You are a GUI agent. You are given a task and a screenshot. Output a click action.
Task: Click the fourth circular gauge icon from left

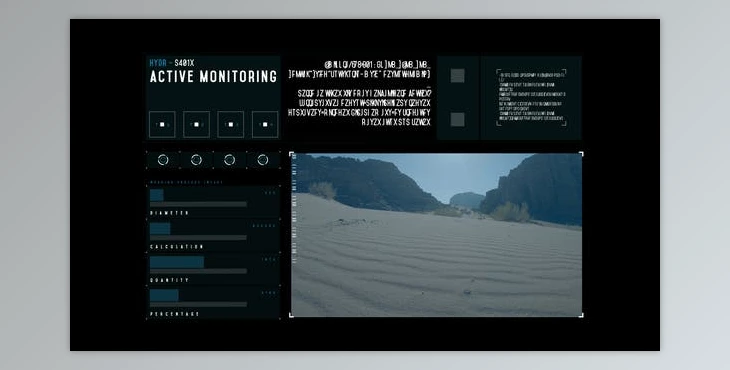click(263, 160)
